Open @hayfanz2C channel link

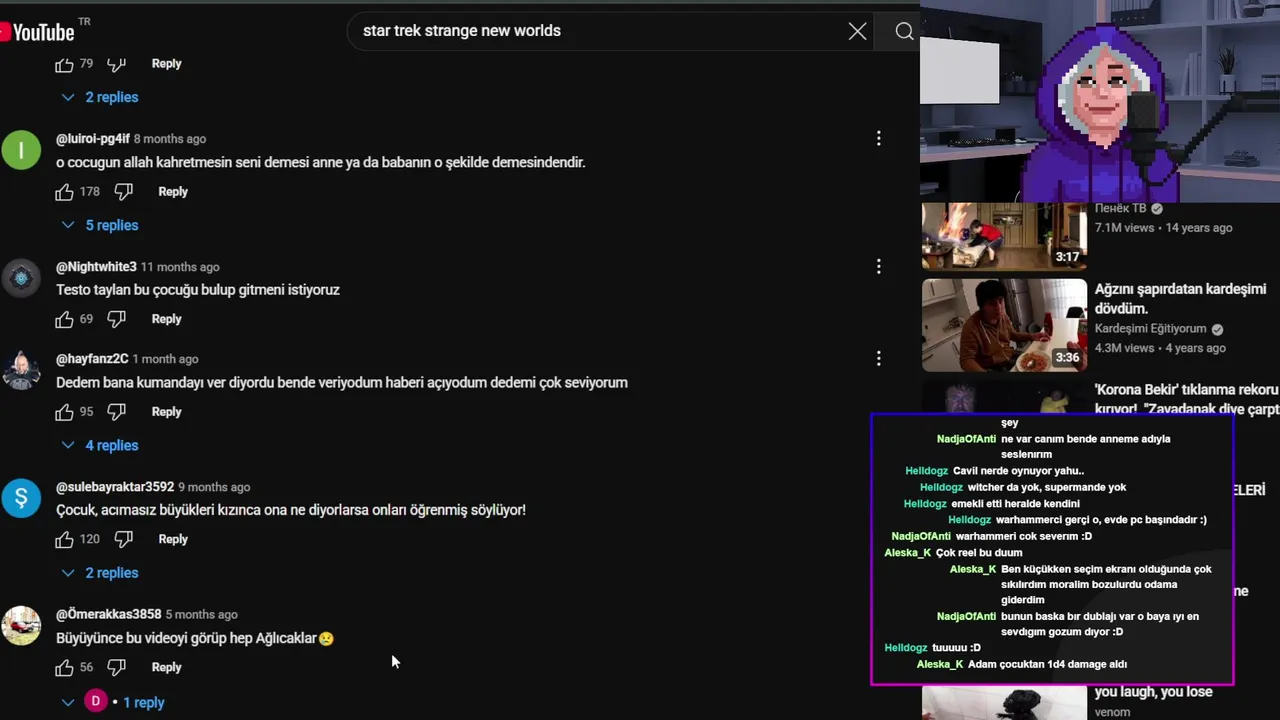(92, 359)
